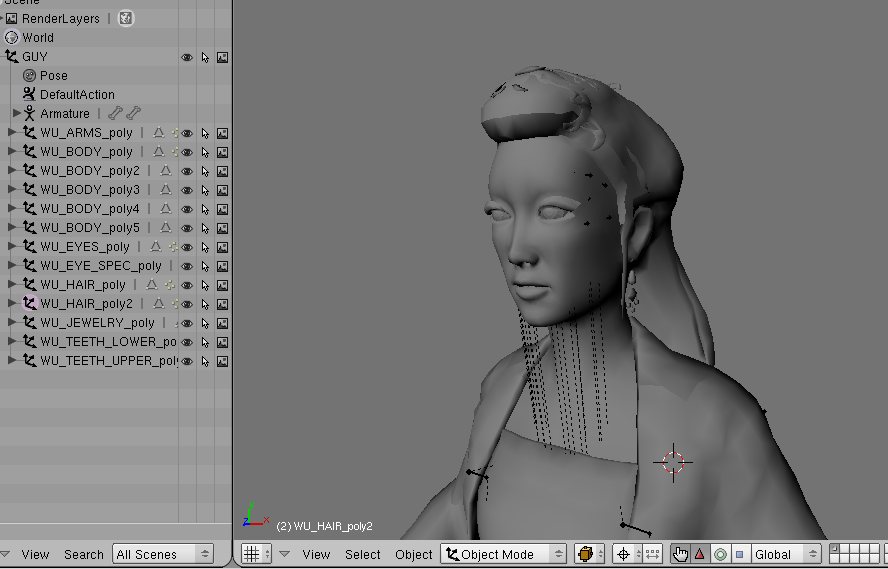Open the 3D view window type selector

[257, 554]
